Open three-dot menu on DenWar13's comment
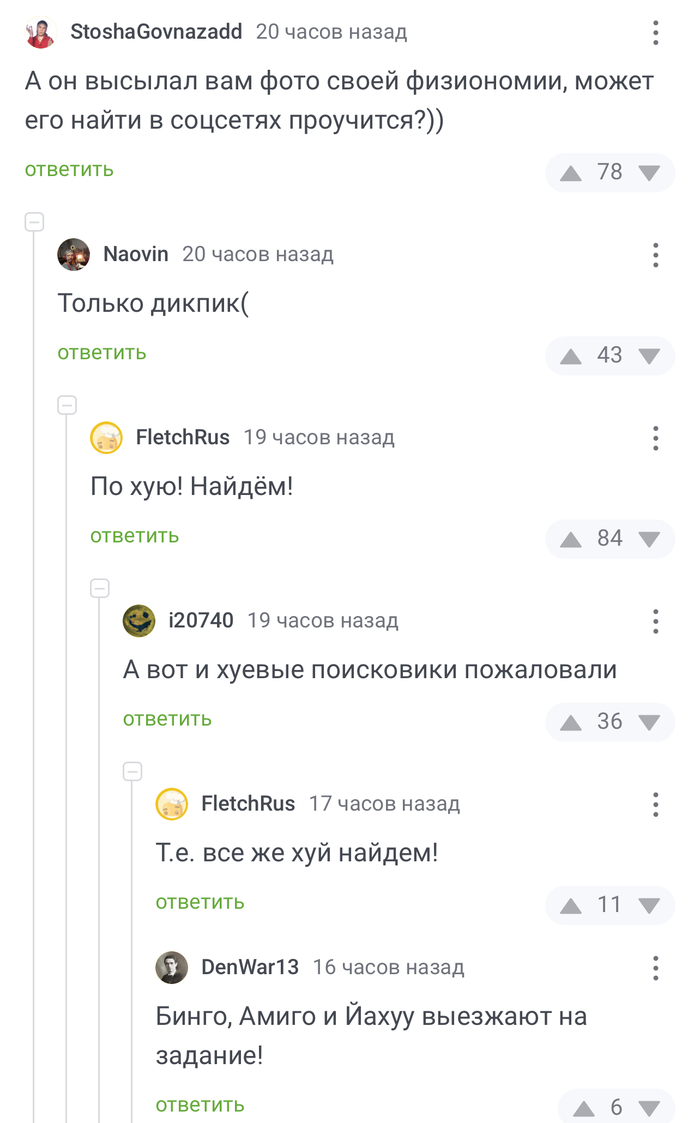Screen dimensions: 700x1123 point(656,968)
